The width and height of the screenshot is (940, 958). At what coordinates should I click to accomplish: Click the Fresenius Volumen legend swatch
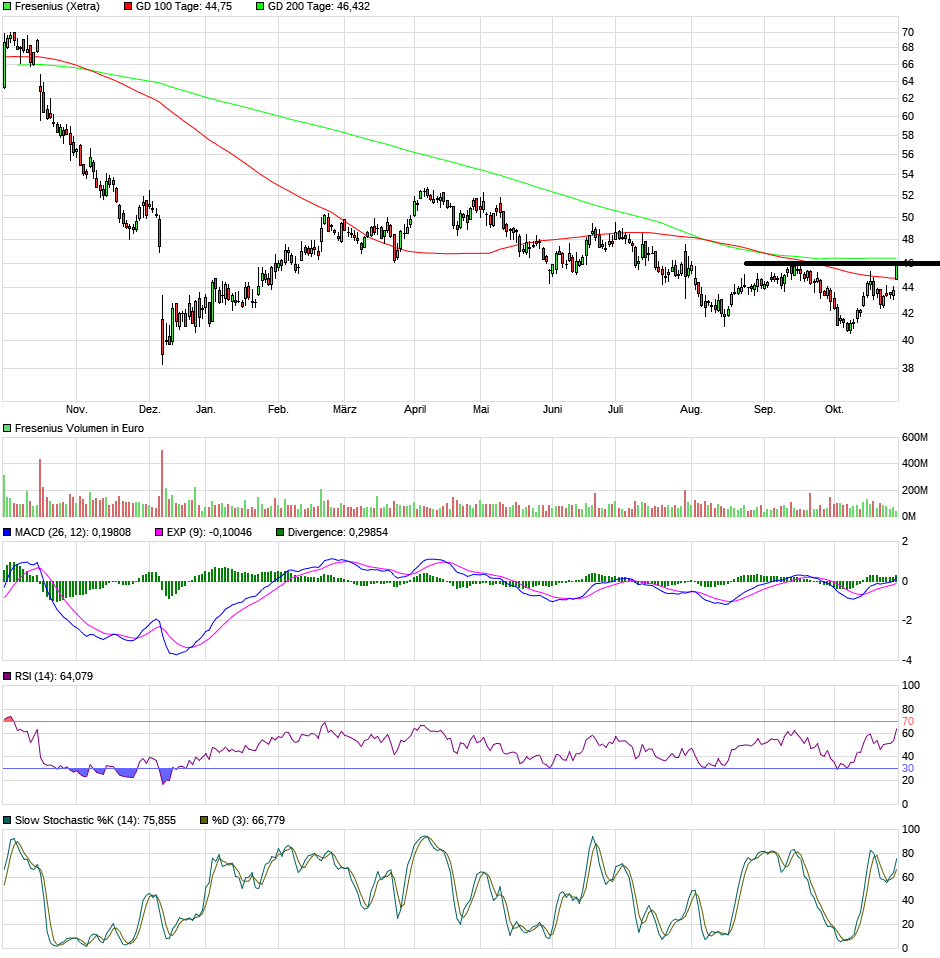click(x=7, y=428)
